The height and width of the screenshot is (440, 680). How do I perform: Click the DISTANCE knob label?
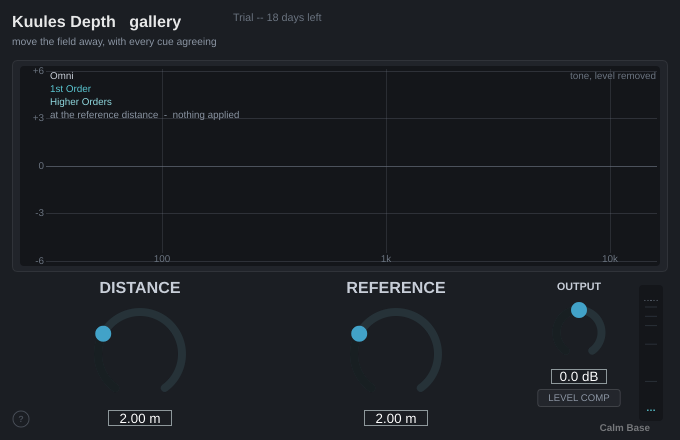click(x=140, y=288)
